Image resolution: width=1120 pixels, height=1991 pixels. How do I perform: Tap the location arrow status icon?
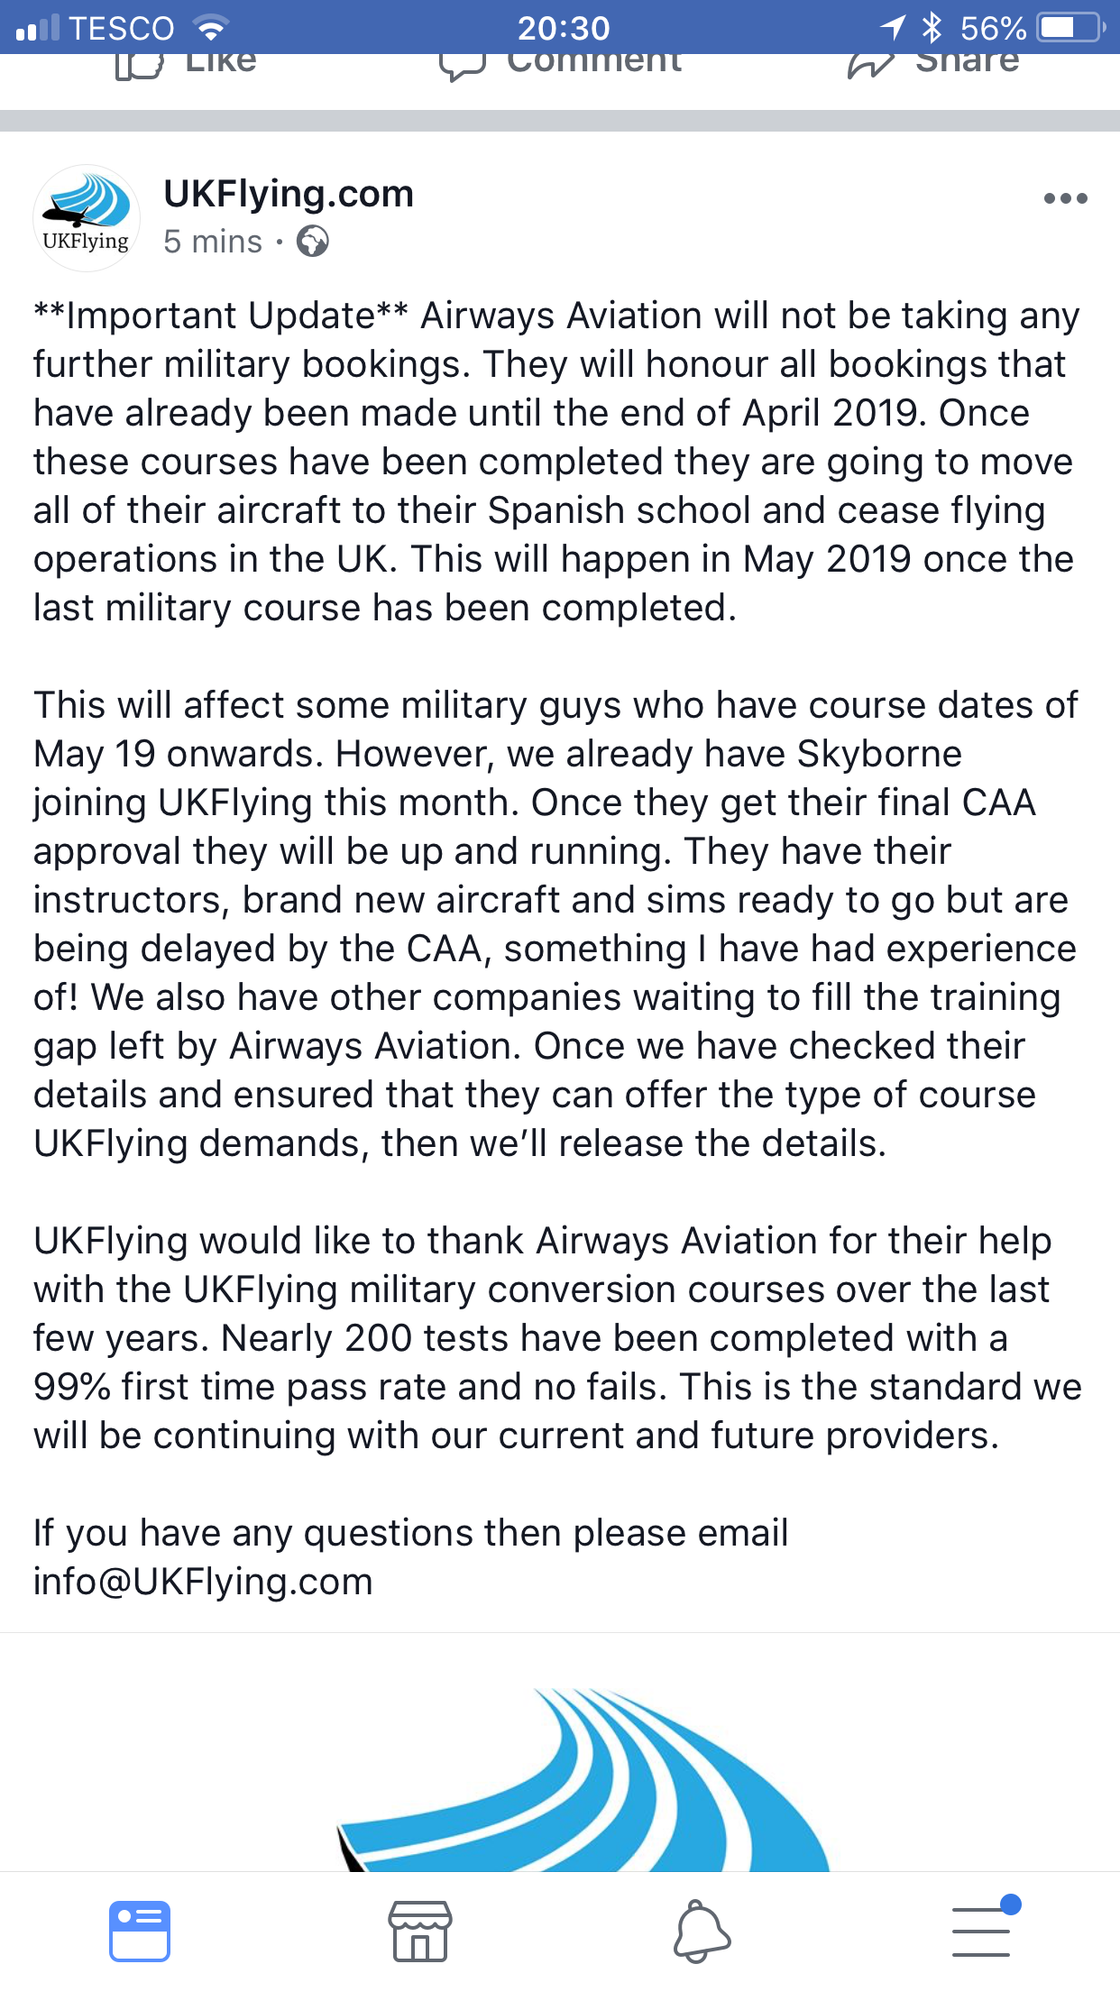(x=893, y=27)
